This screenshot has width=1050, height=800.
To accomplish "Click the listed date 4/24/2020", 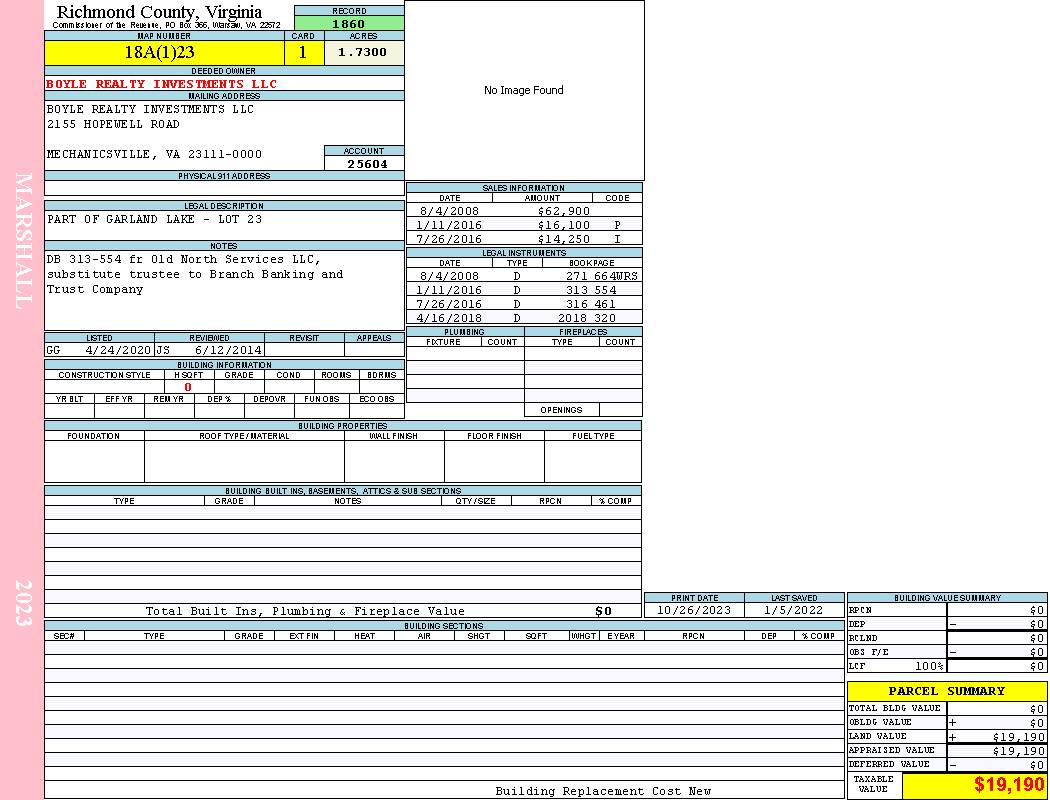I will tap(118, 350).
